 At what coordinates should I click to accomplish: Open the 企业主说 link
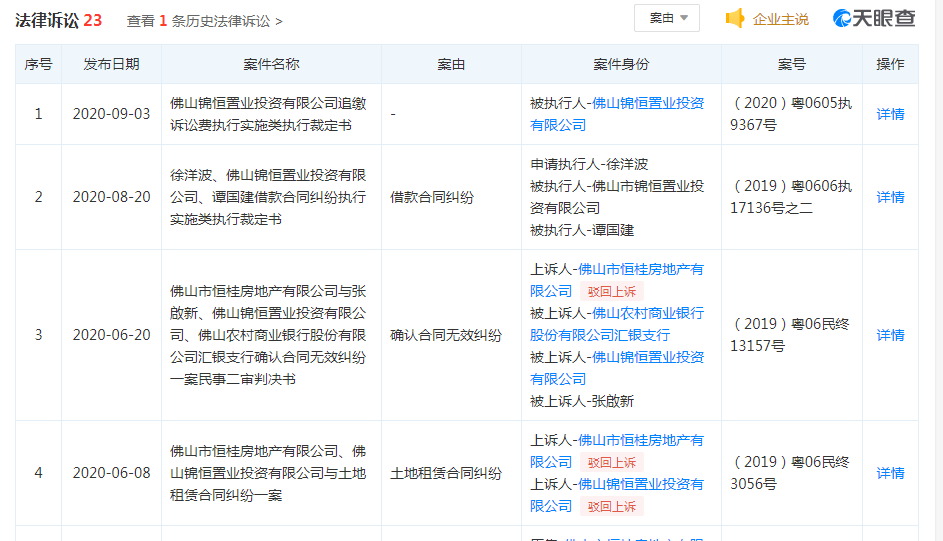pos(780,19)
